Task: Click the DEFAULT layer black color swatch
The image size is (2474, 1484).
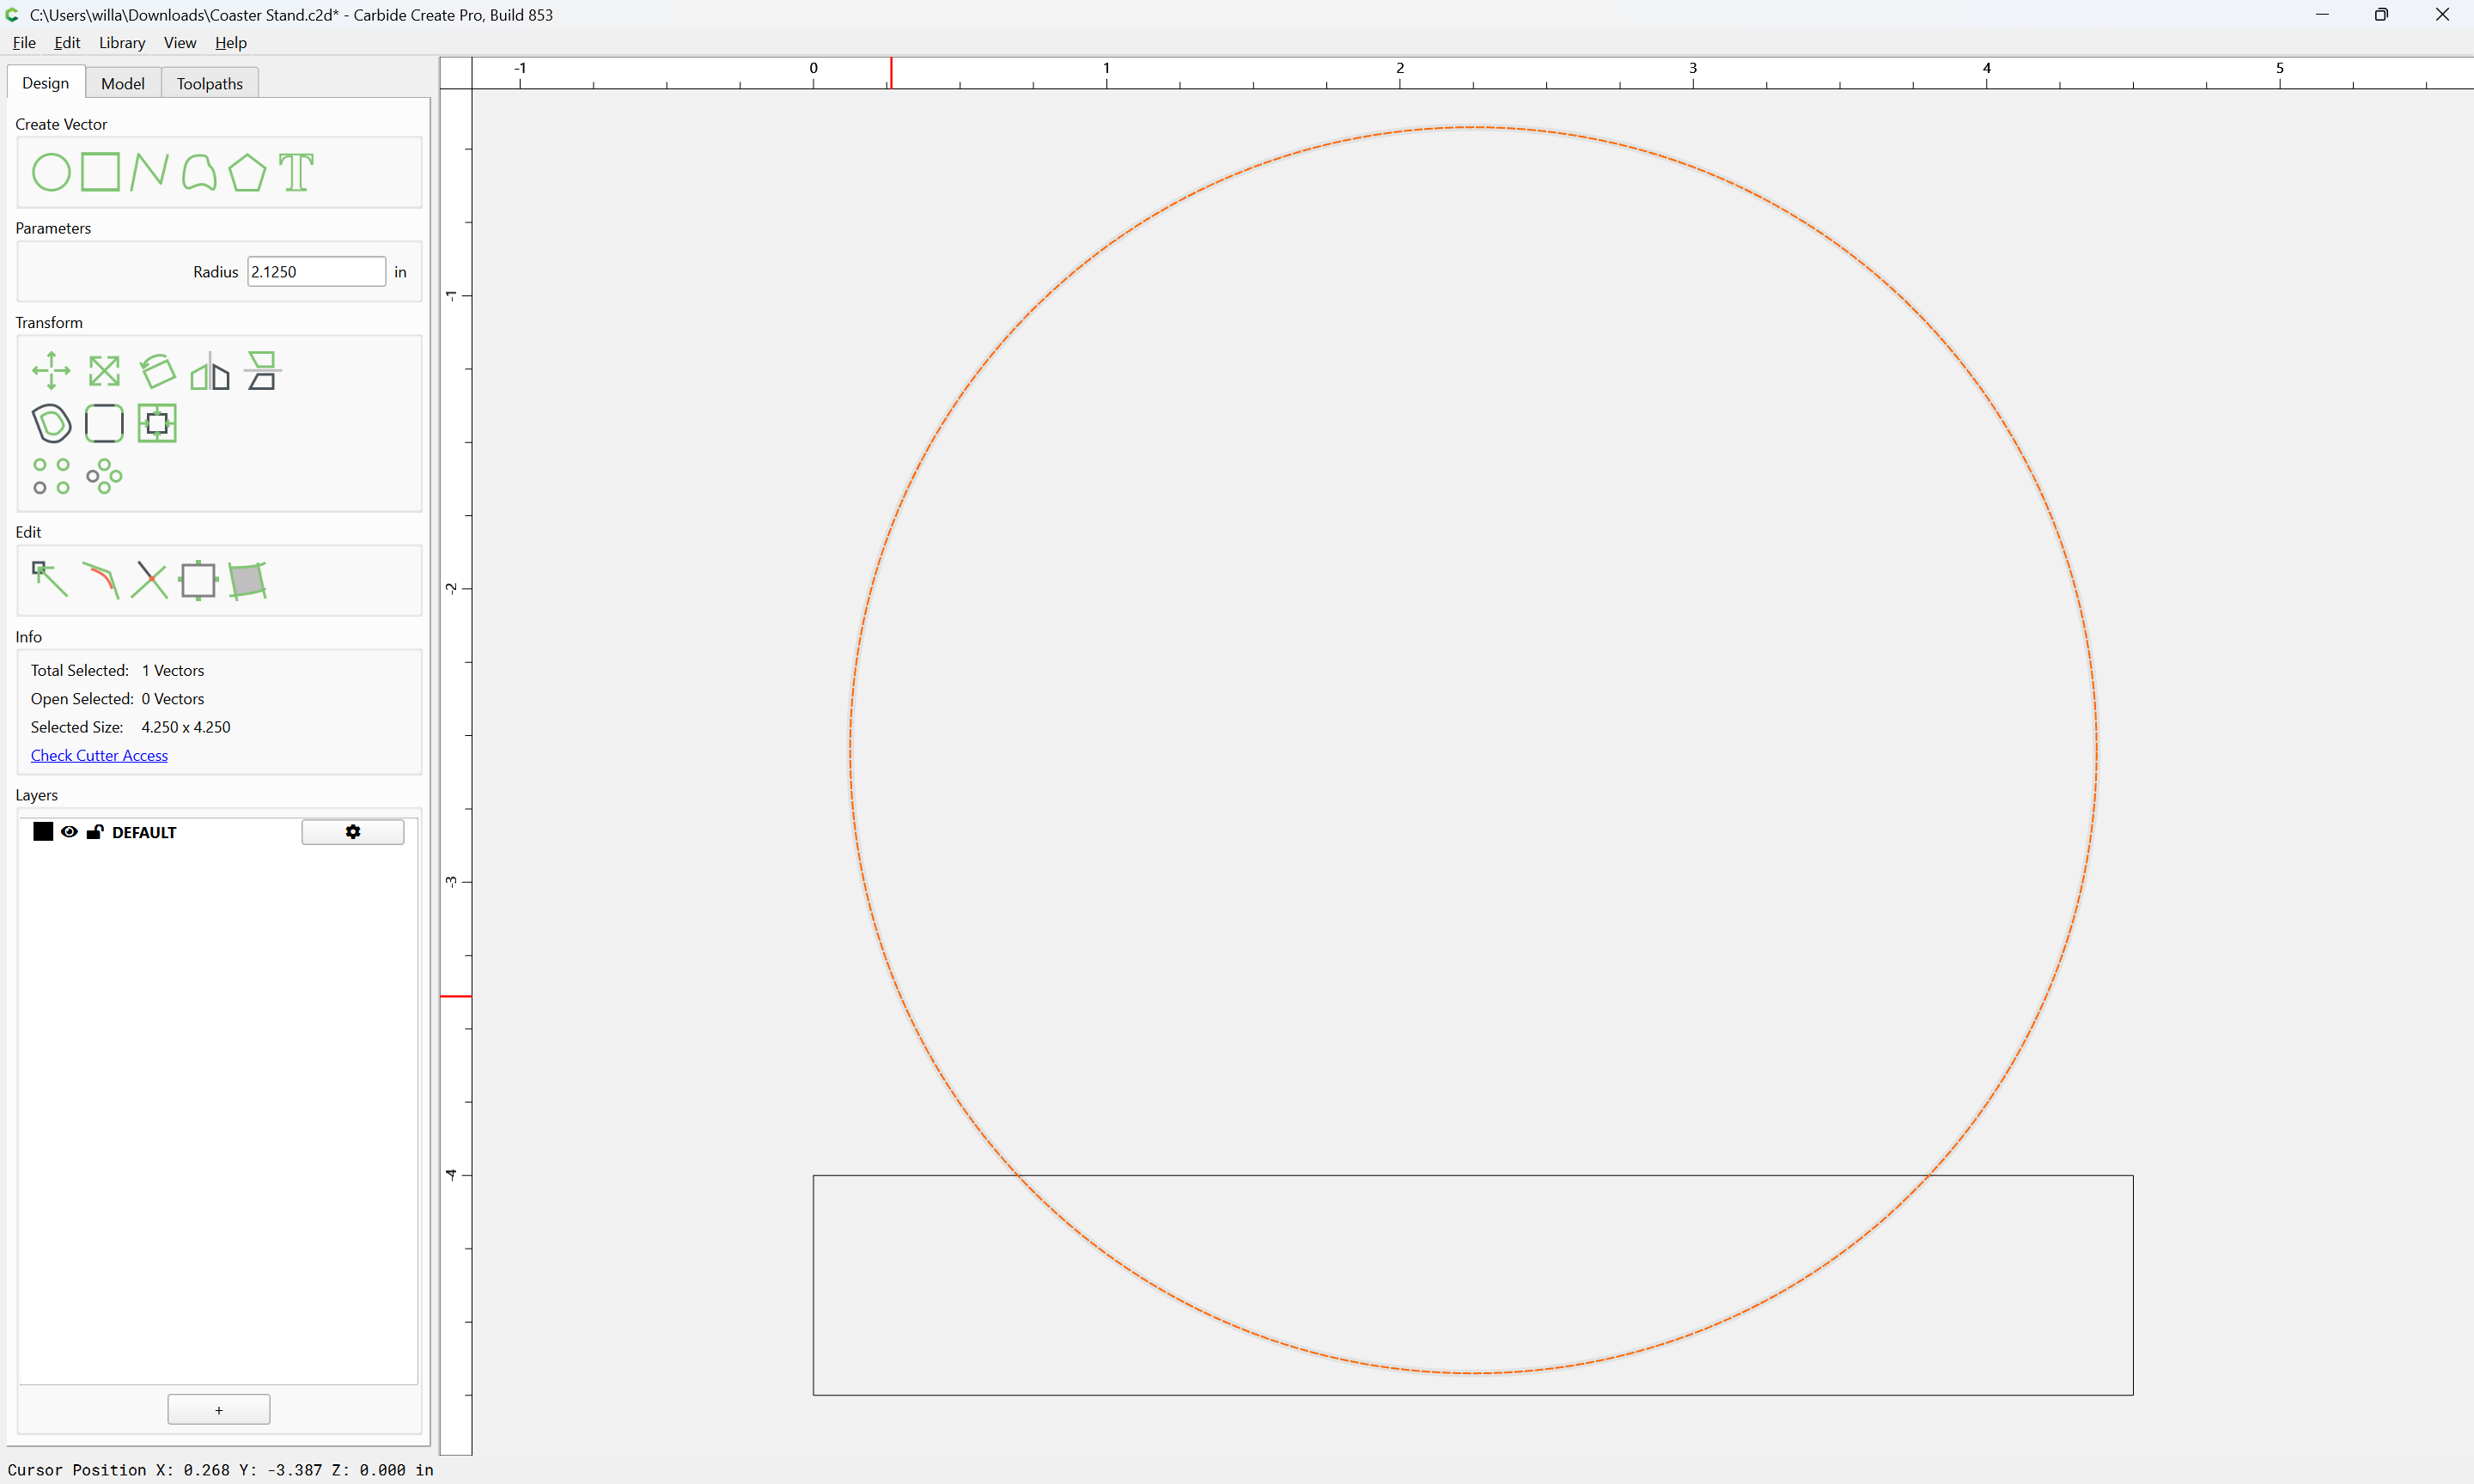Action: 43,832
